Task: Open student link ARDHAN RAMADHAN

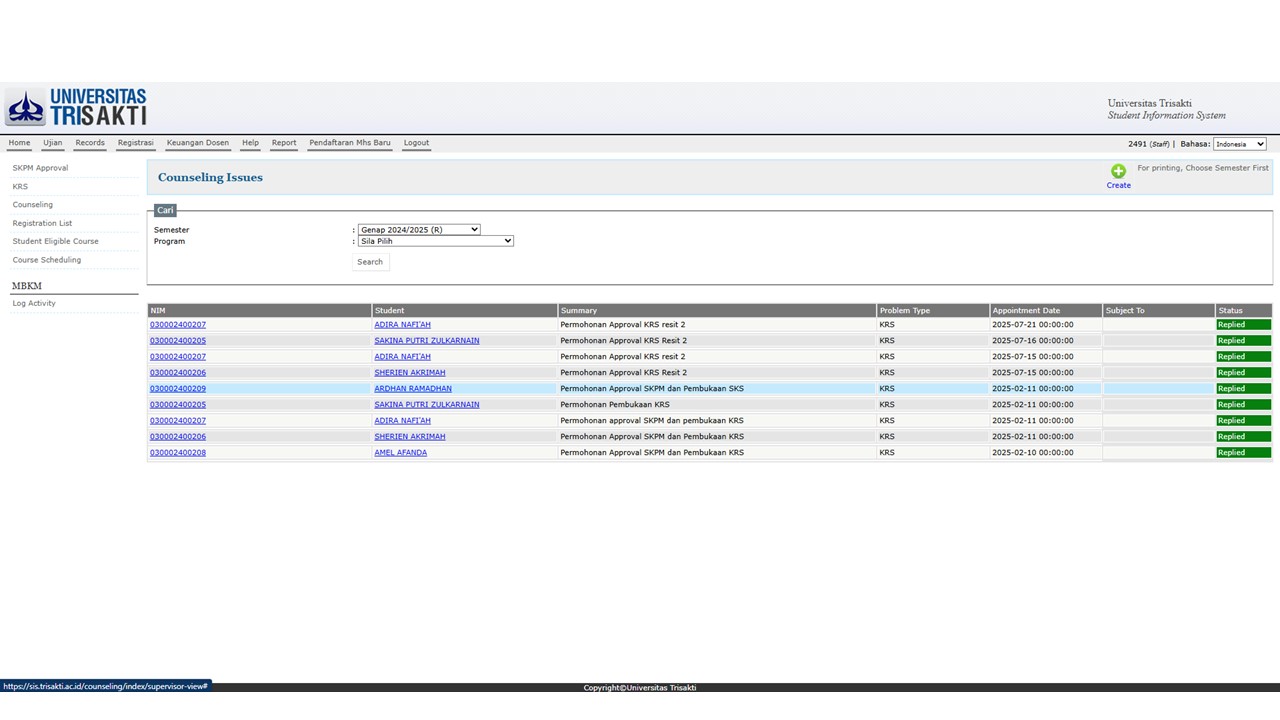Action: coord(413,389)
